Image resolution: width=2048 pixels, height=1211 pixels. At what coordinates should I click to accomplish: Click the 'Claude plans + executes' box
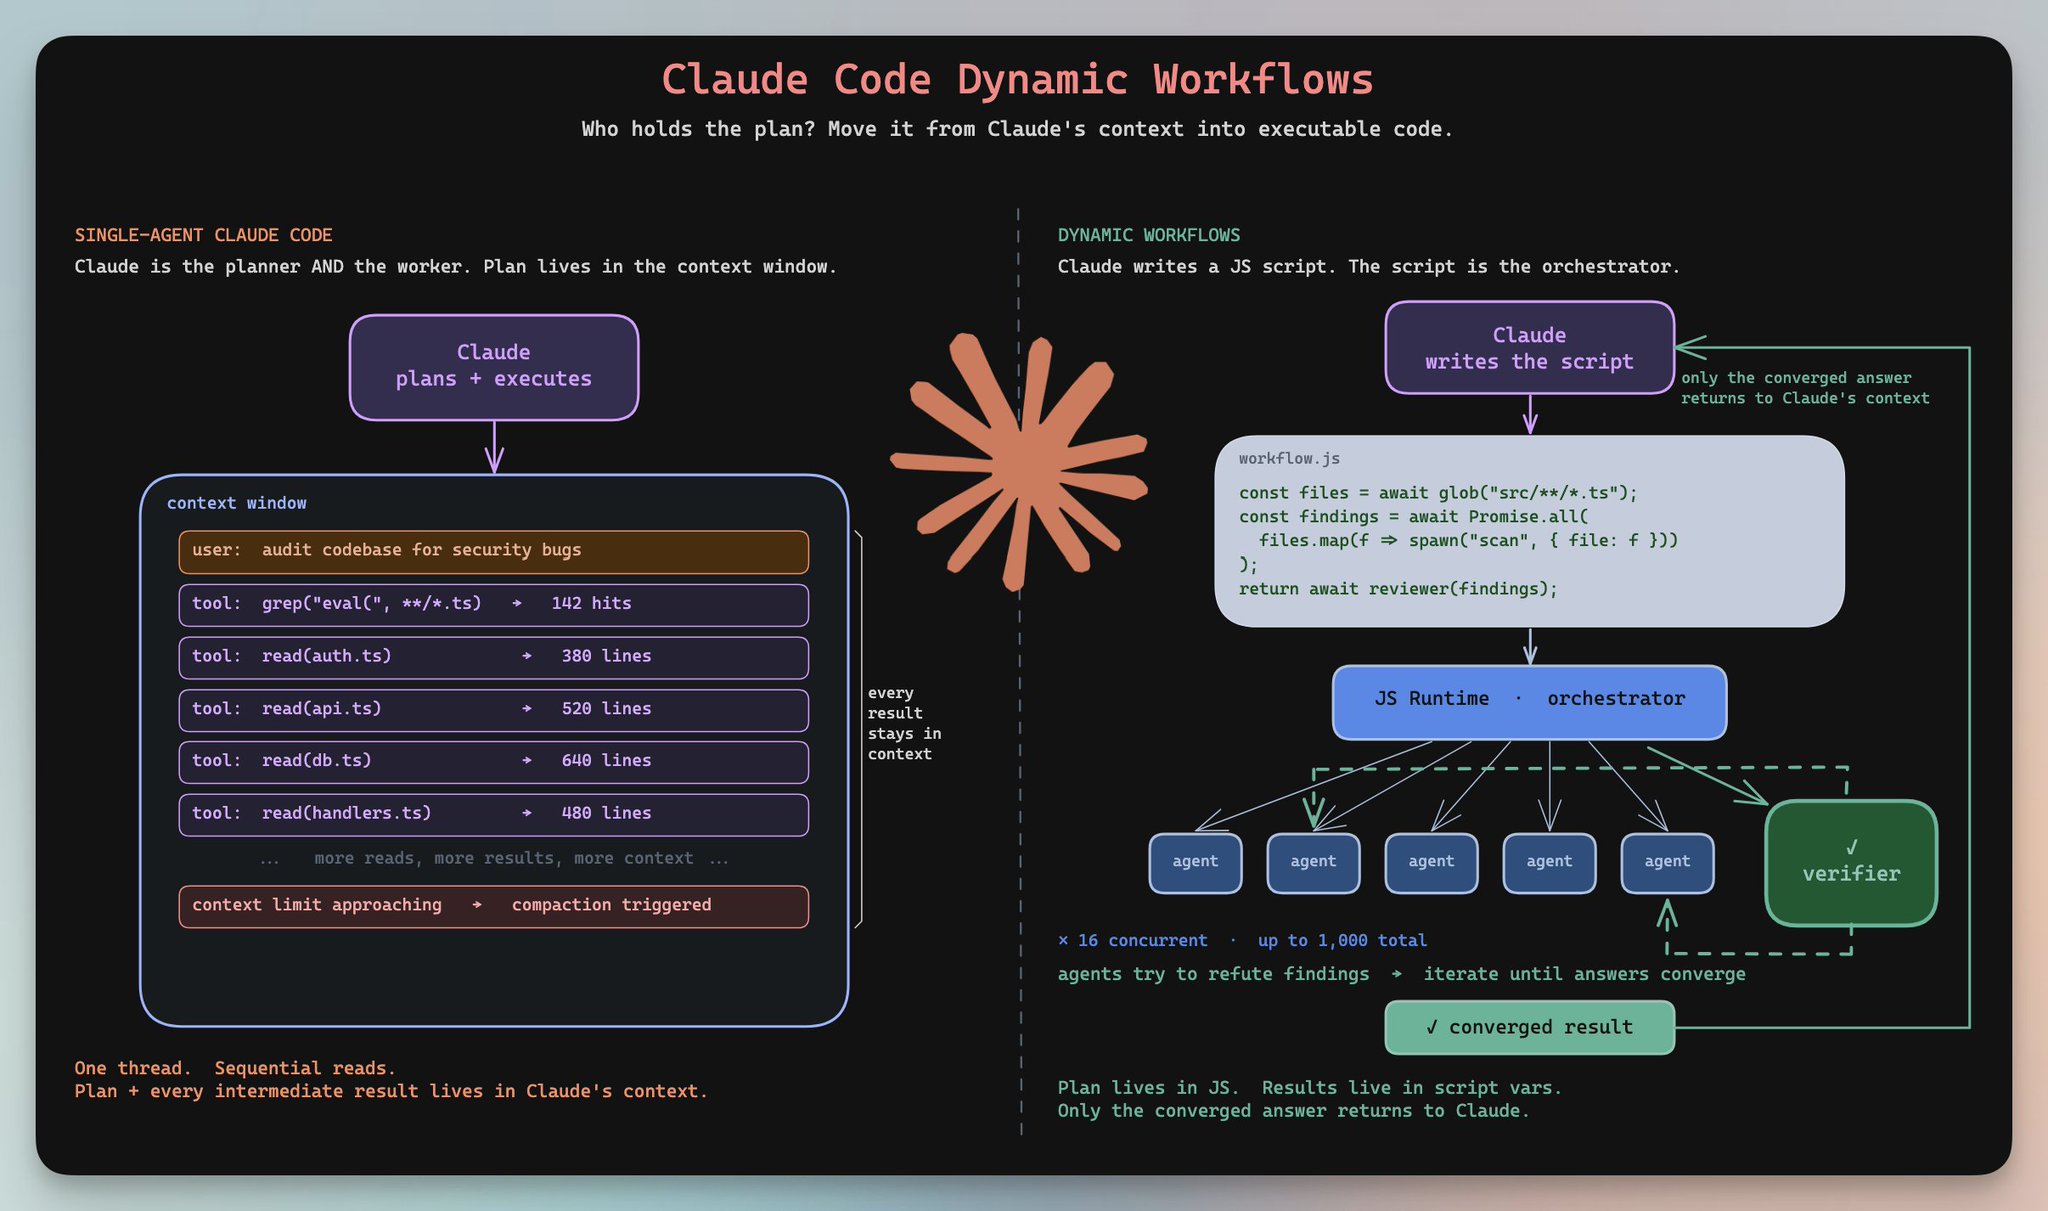click(494, 367)
